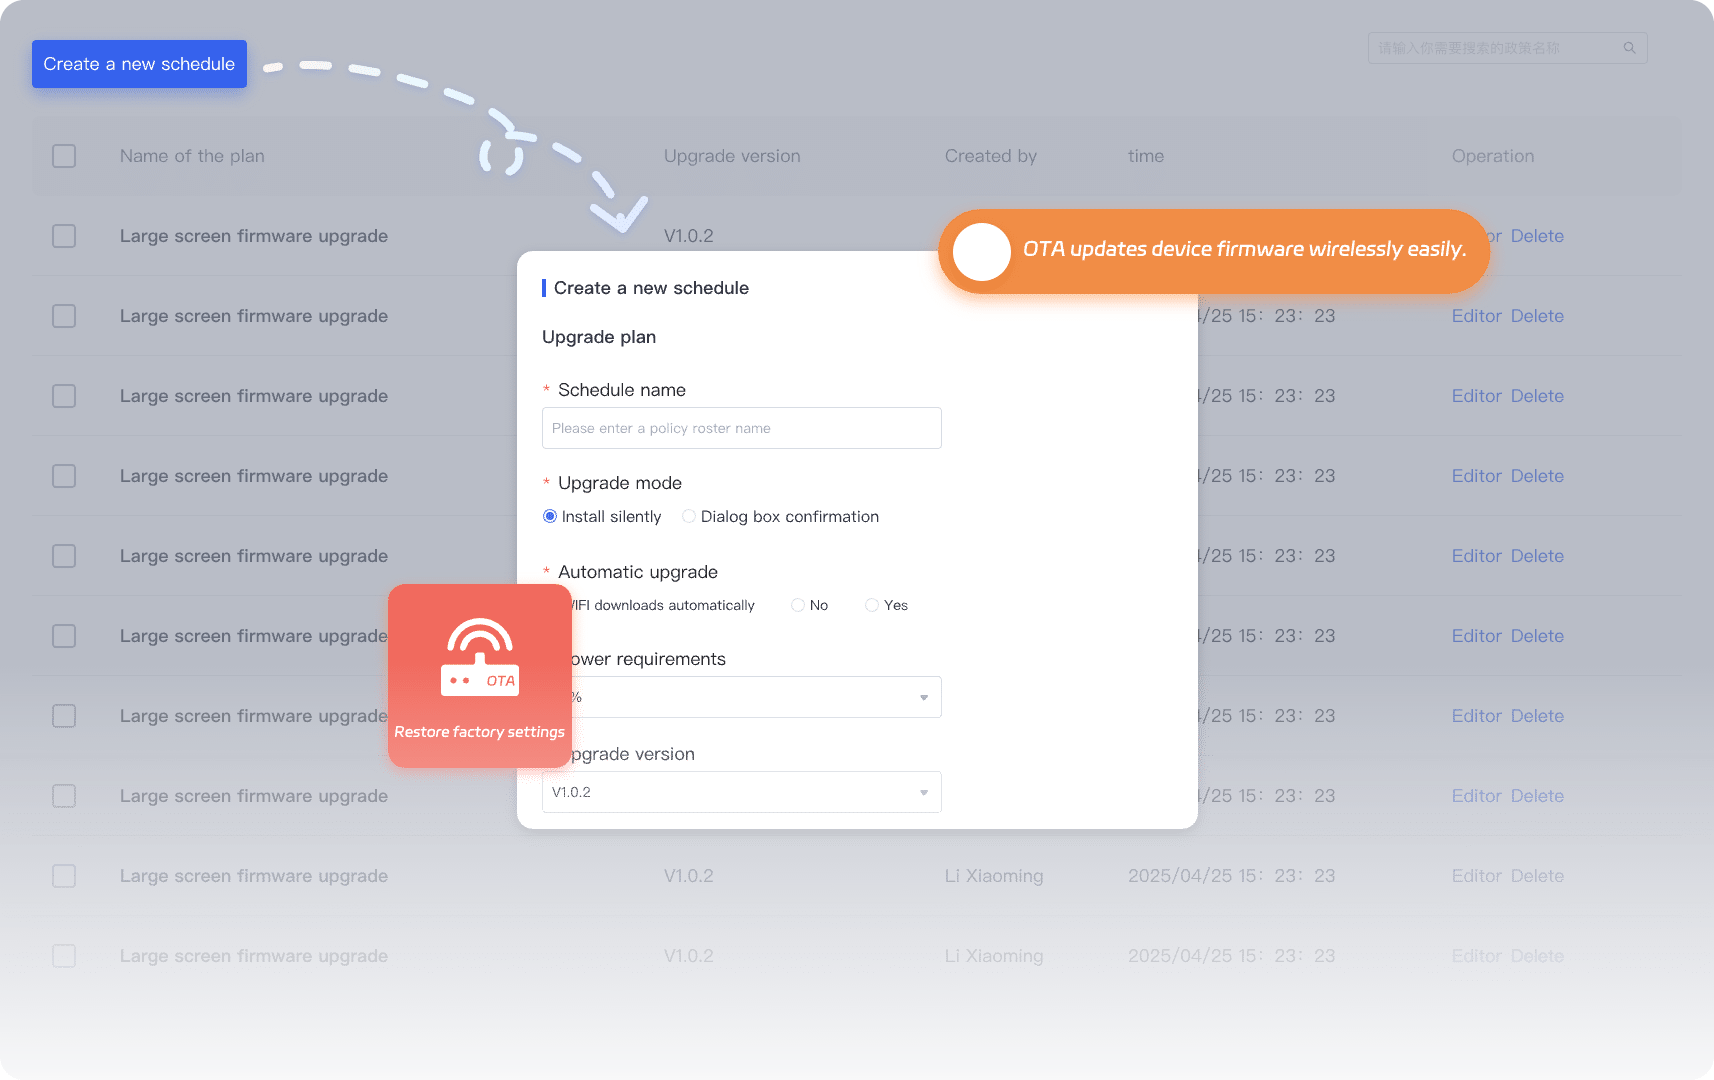This screenshot has width=1714, height=1080.
Task: Click the Schedule name input field
Action: tap(741, 428)
